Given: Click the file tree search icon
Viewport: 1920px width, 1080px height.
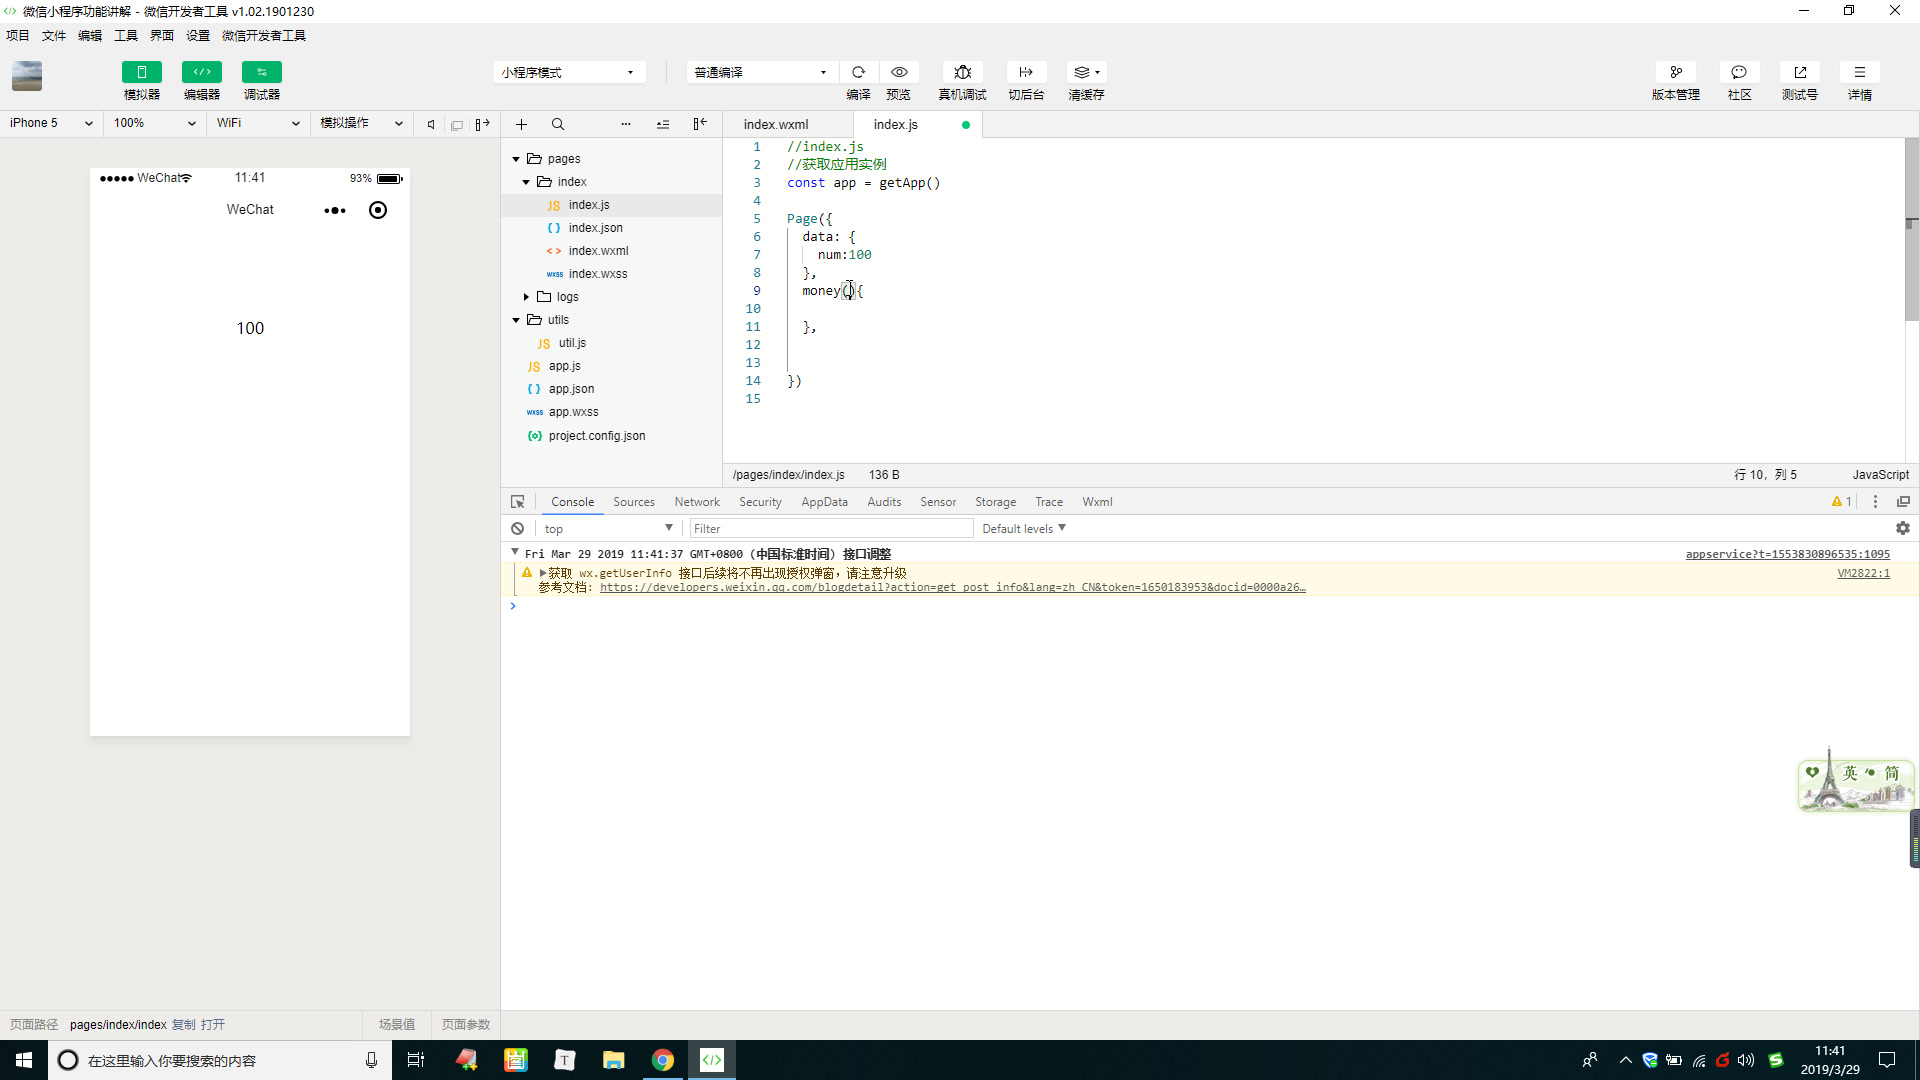Looking at the screenshot, I should (558, 124).
